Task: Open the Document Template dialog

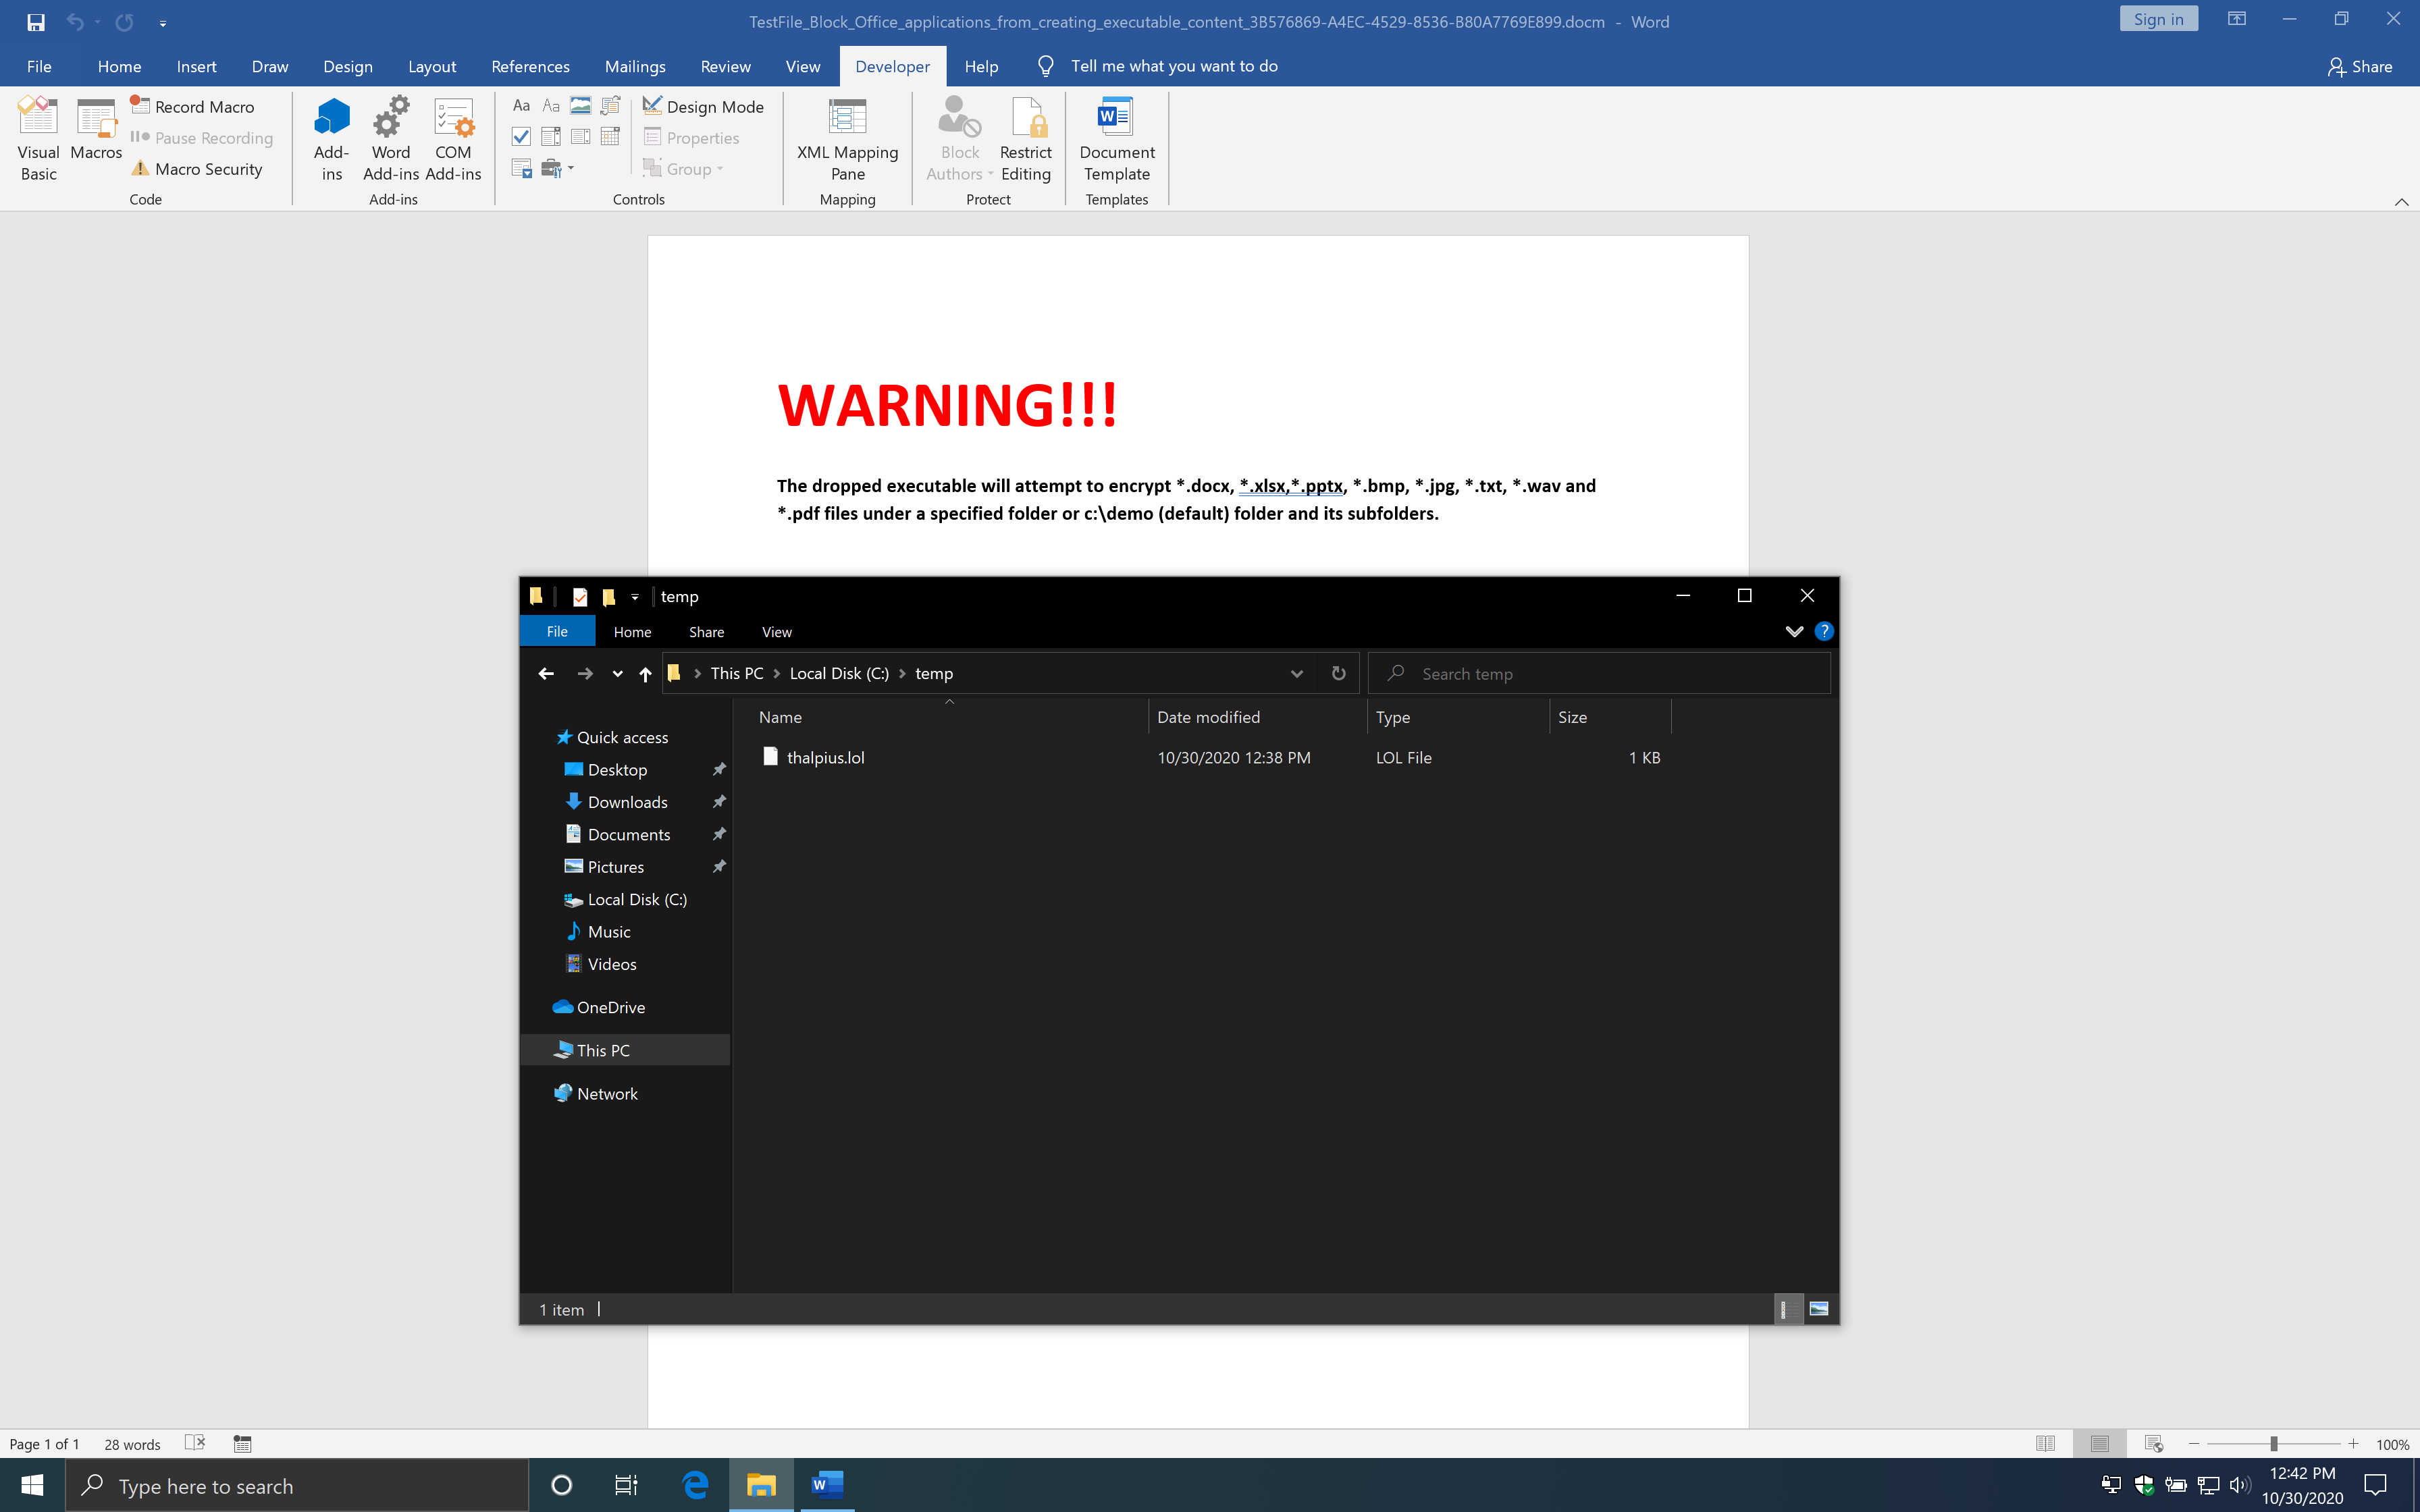Action: point(1116,139)
